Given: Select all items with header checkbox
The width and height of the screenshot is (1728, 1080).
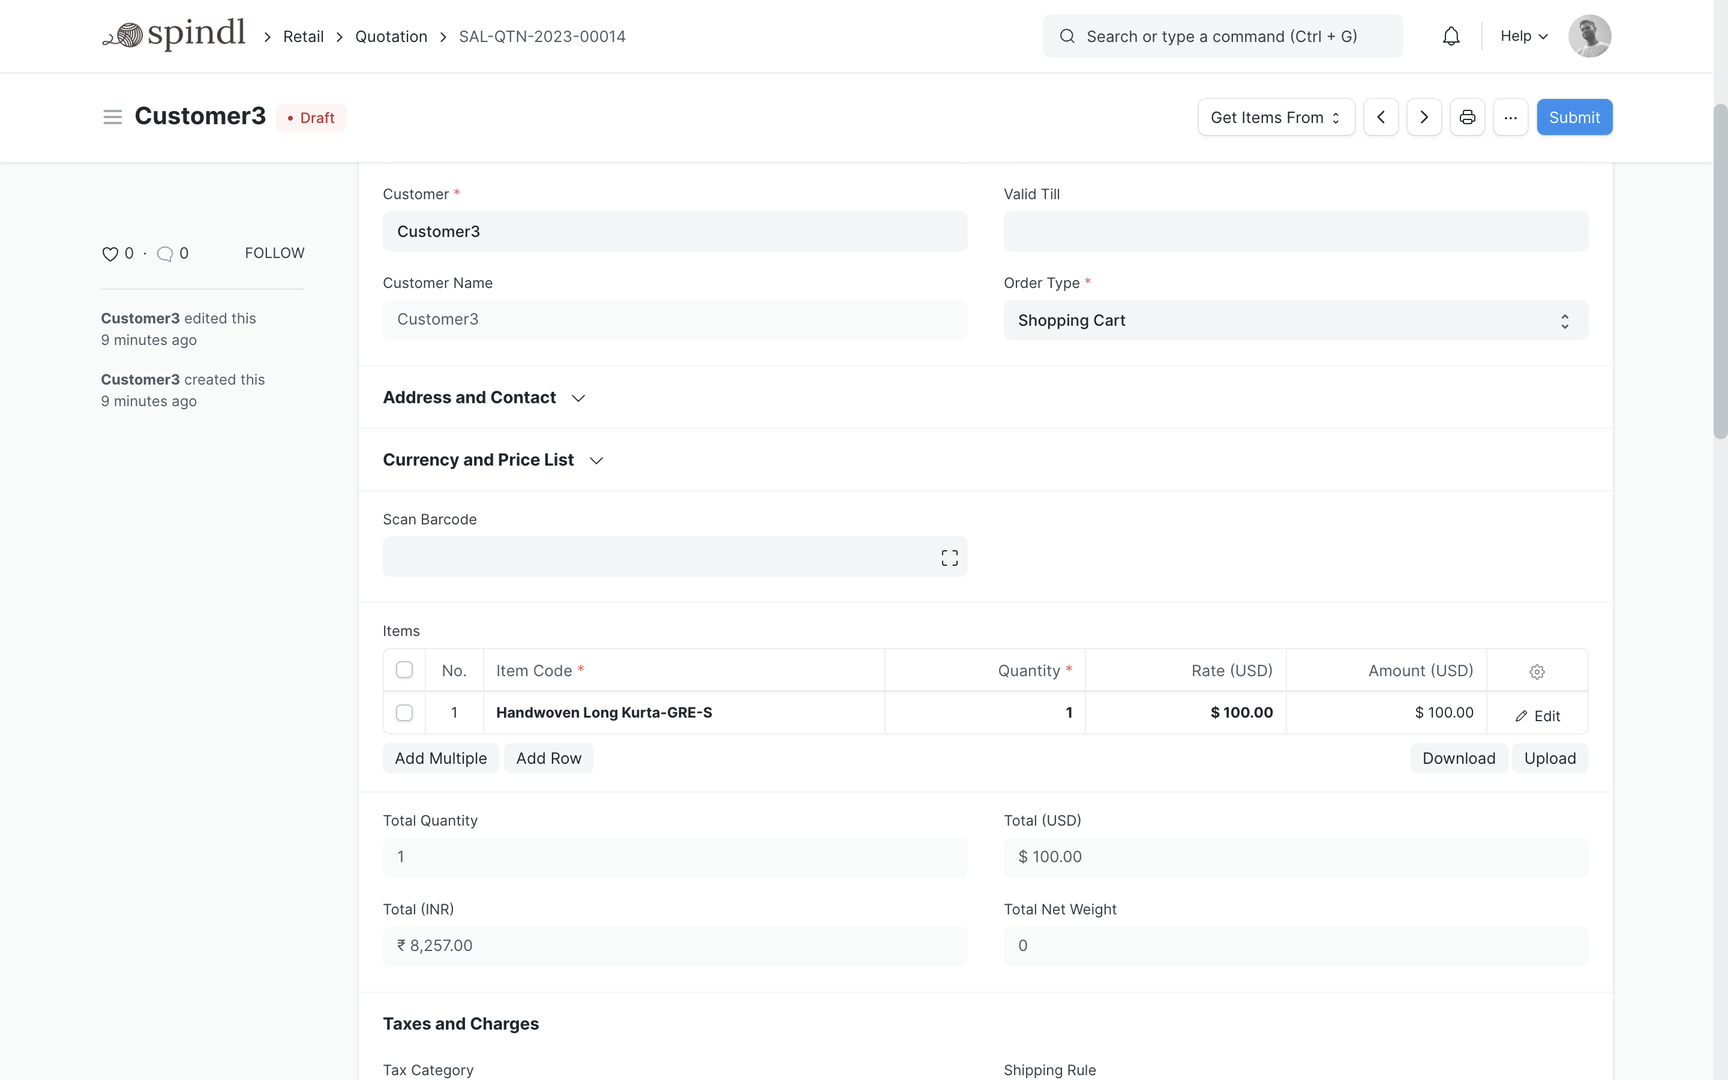Looking at the screenshot, I should click(404, 670).
